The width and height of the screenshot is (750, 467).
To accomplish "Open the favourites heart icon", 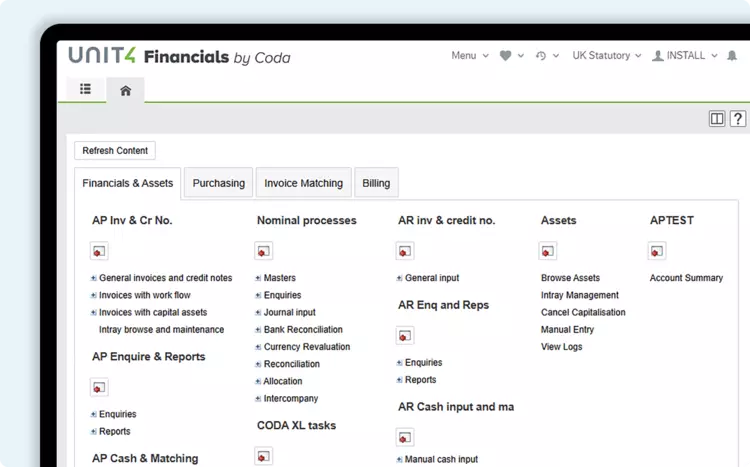I will tap(506, 56).
